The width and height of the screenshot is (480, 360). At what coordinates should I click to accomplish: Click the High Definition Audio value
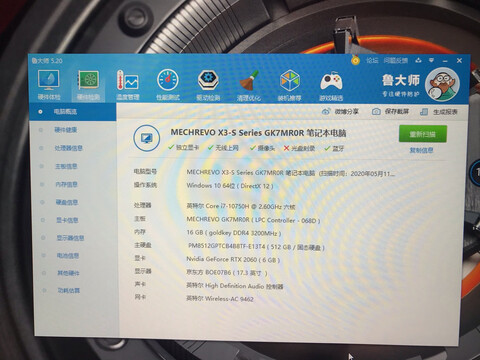[x=235, y=286]
